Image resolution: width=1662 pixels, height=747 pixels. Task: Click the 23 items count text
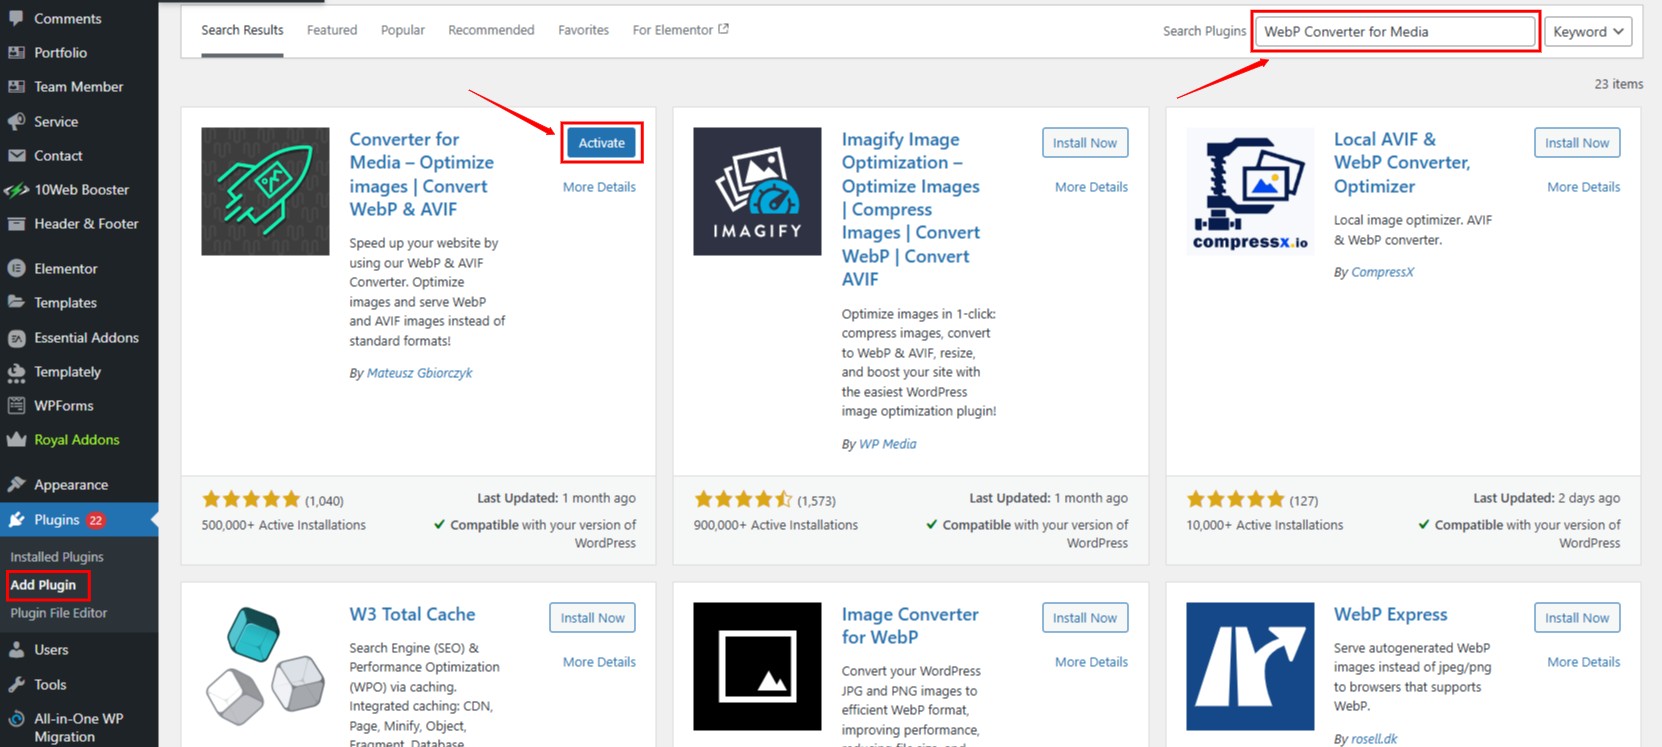[x=1618, y=84]
